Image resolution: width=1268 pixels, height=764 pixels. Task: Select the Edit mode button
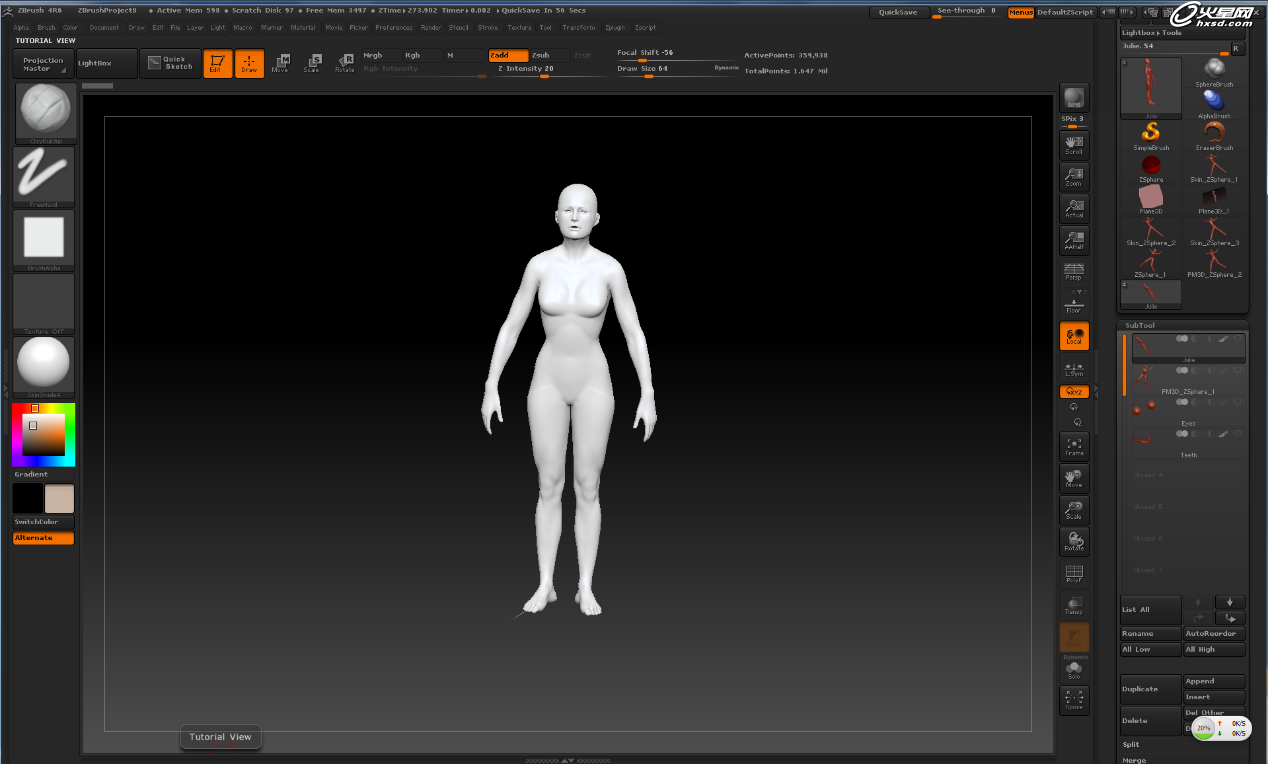click(x=218, y=64)
